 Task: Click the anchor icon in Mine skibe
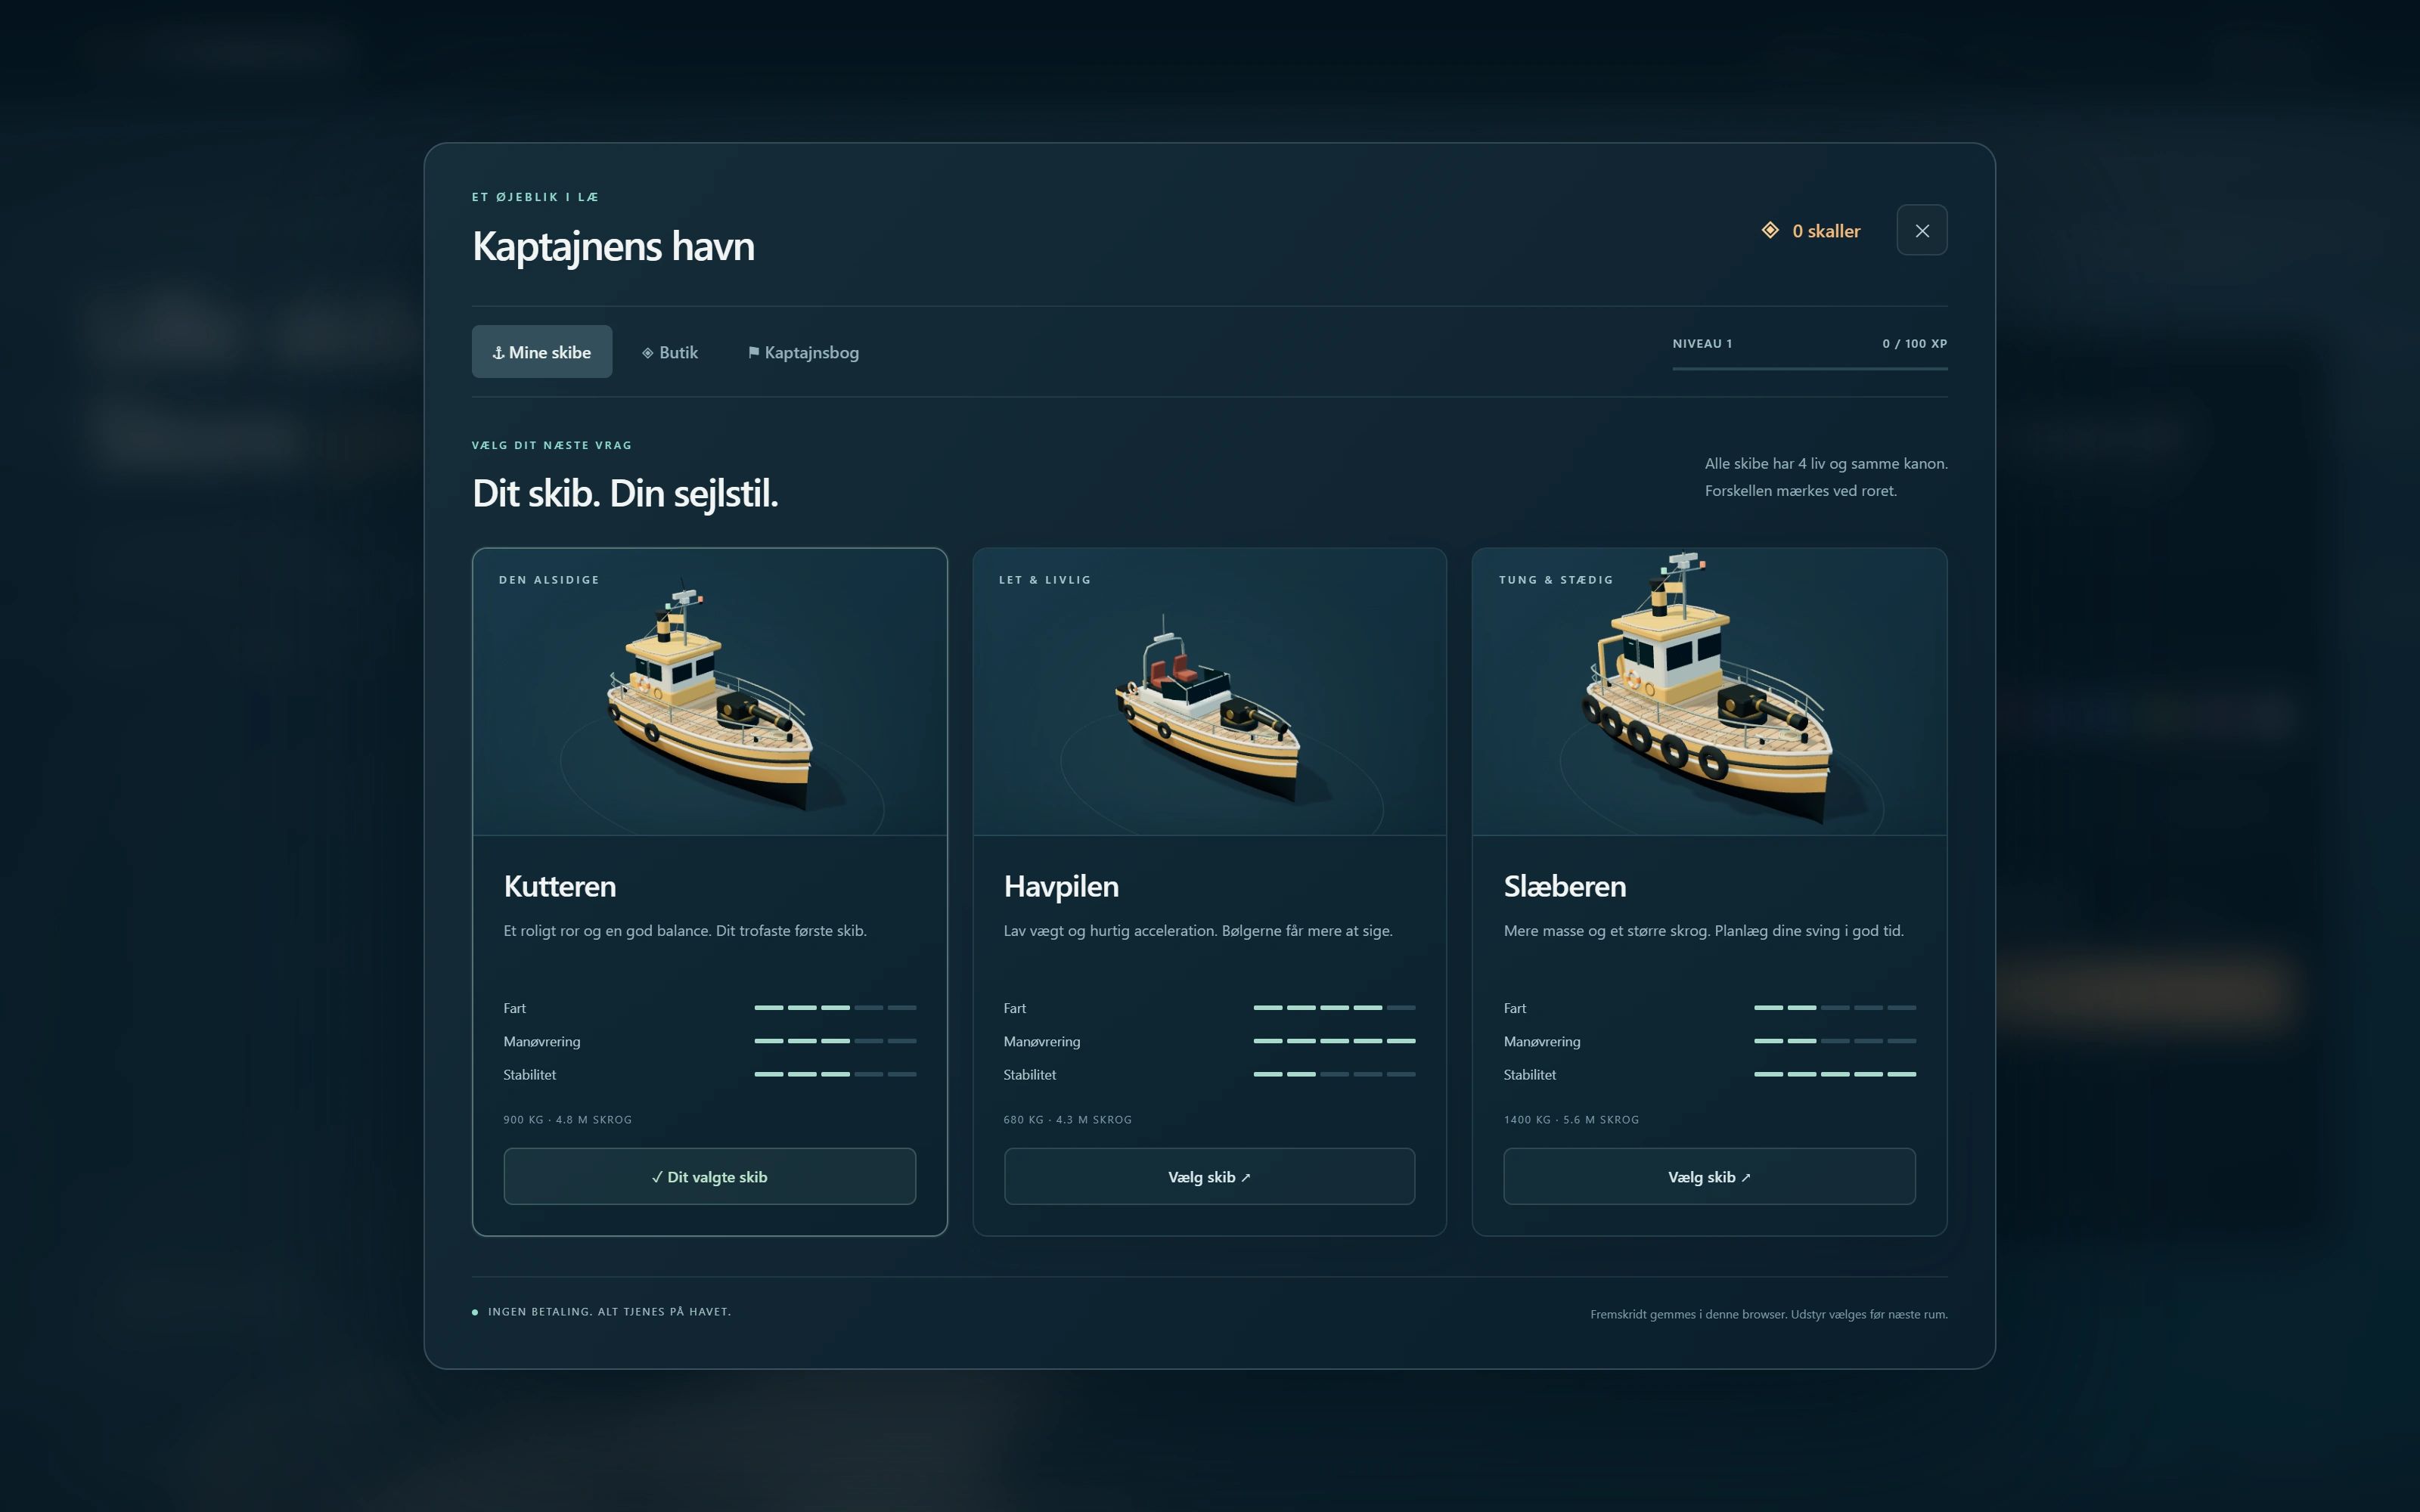click(498, 353)
